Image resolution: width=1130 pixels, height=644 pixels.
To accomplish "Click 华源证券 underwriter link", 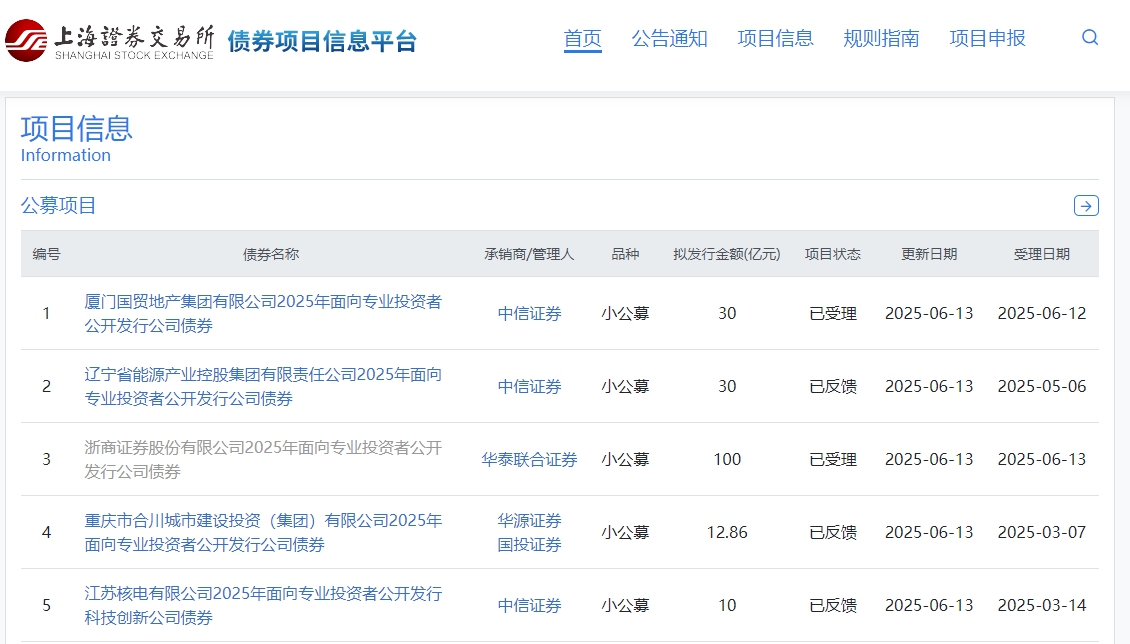I will 530,520.
